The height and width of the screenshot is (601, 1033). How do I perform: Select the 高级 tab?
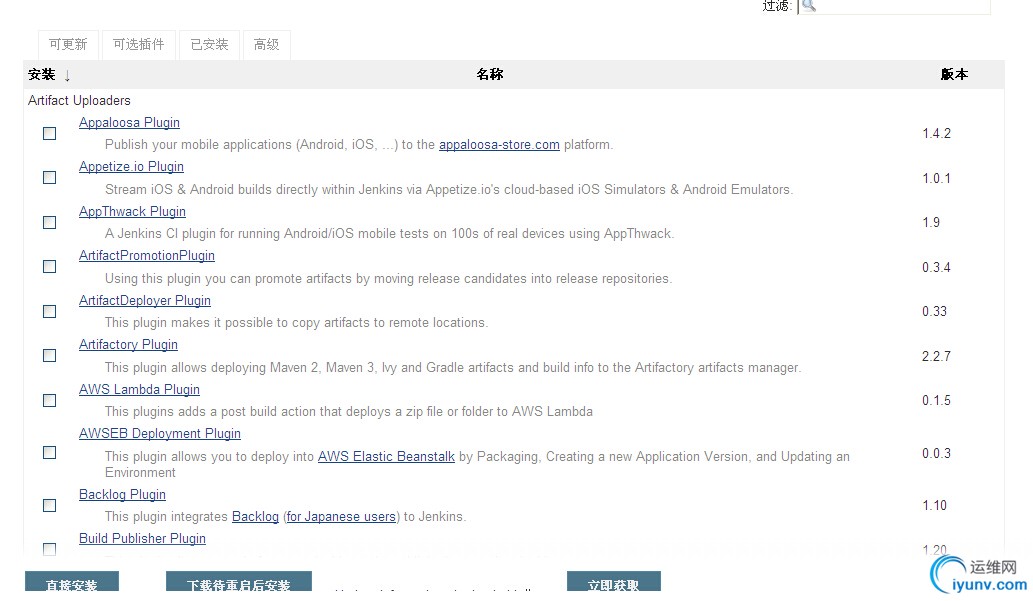pos(267,45)
